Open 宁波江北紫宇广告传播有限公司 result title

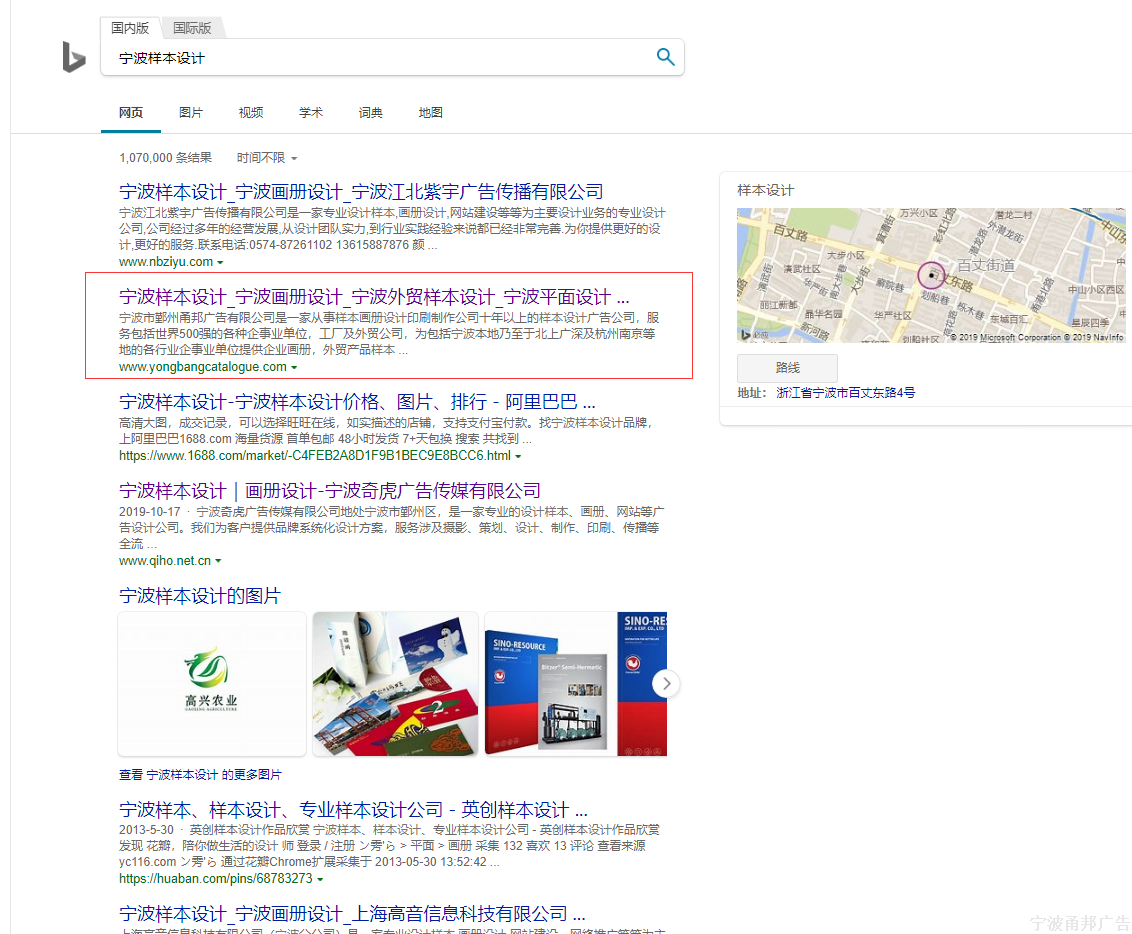coord(361,192)
